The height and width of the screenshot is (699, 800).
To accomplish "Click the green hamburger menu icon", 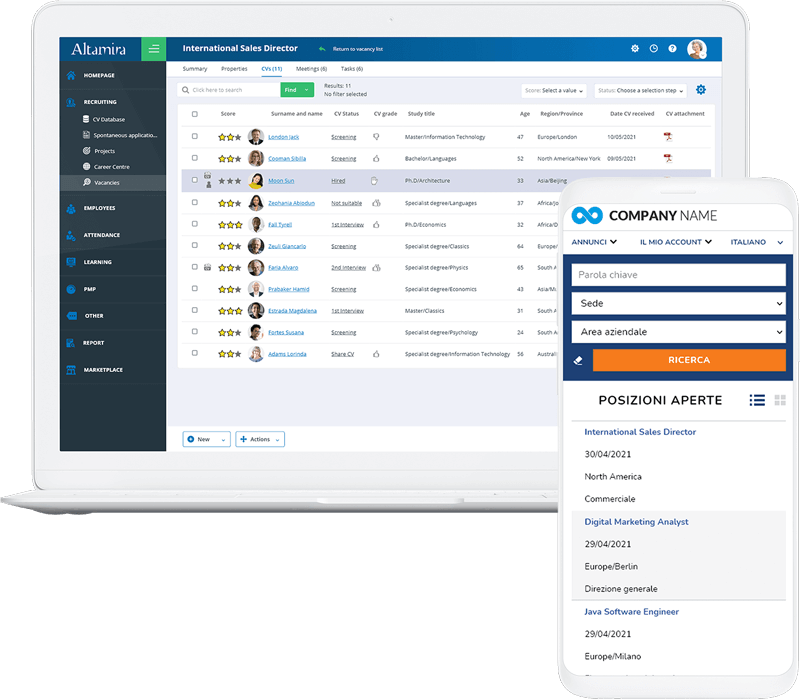I will [154, 49].
